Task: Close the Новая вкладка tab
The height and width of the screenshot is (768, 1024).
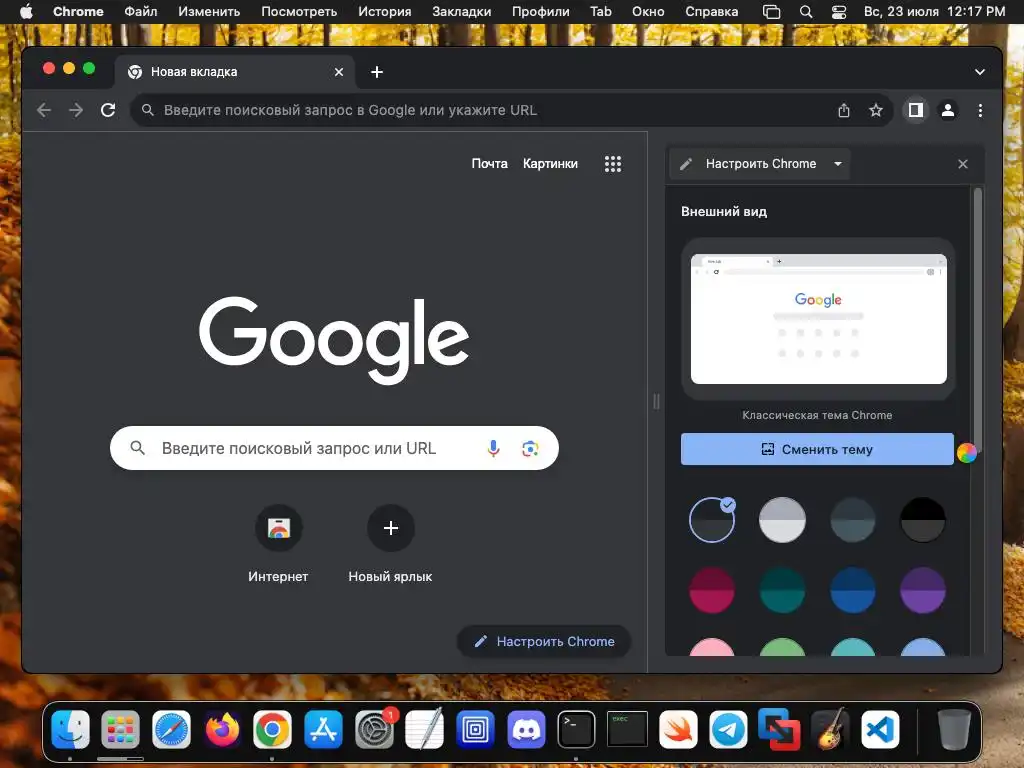Action: point(338,72)
